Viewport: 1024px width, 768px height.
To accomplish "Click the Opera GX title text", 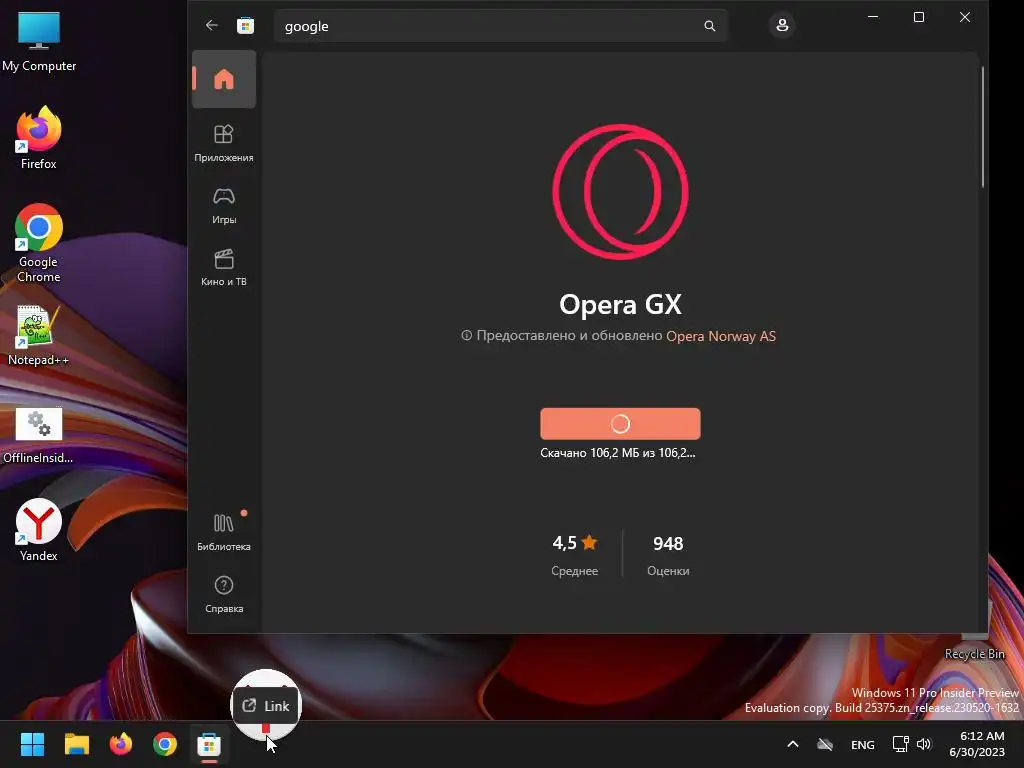I will 620,304.
